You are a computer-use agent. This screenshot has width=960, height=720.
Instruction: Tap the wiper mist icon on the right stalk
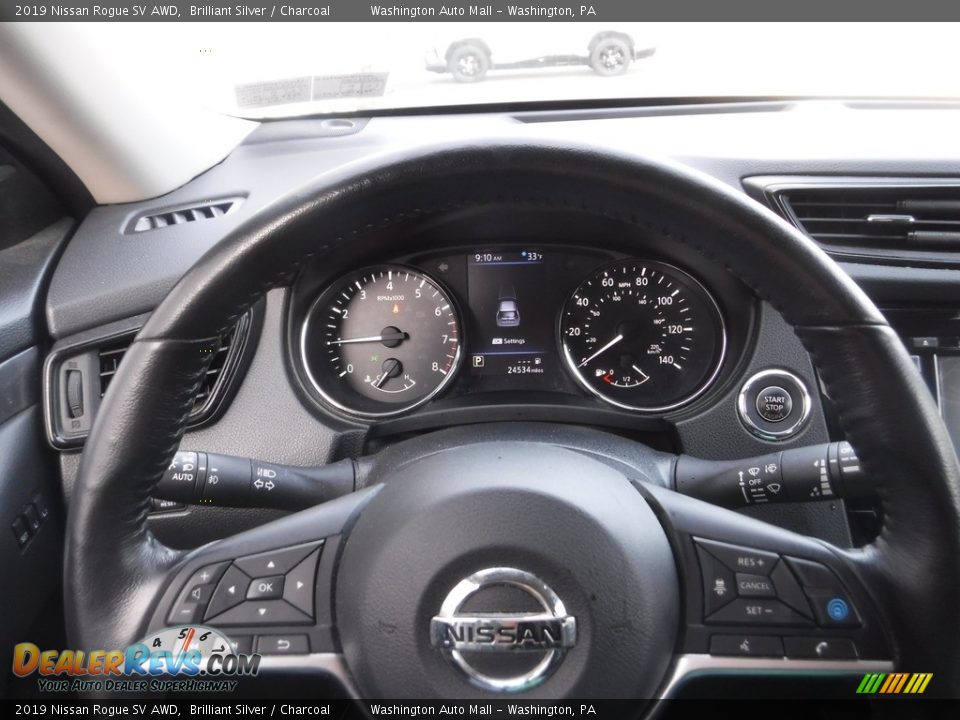pyautogui.click(x=754, y=471)
